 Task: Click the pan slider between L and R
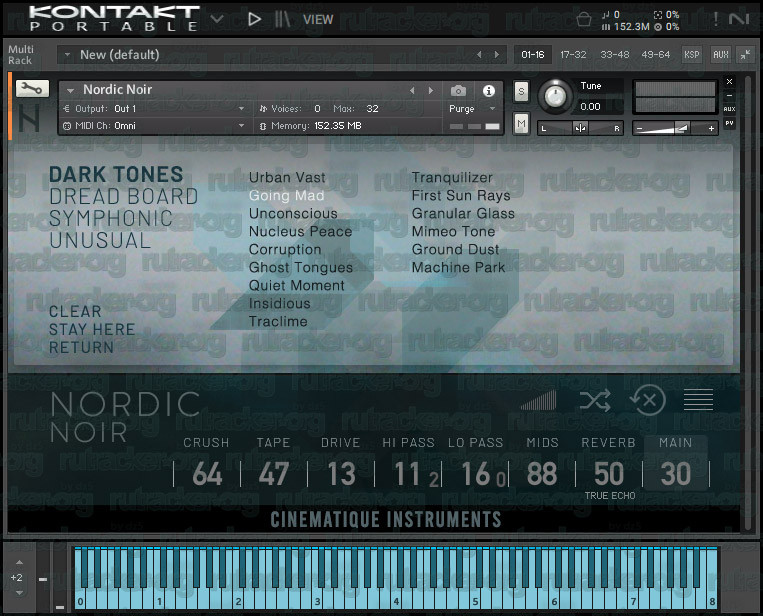click(580, 128)
